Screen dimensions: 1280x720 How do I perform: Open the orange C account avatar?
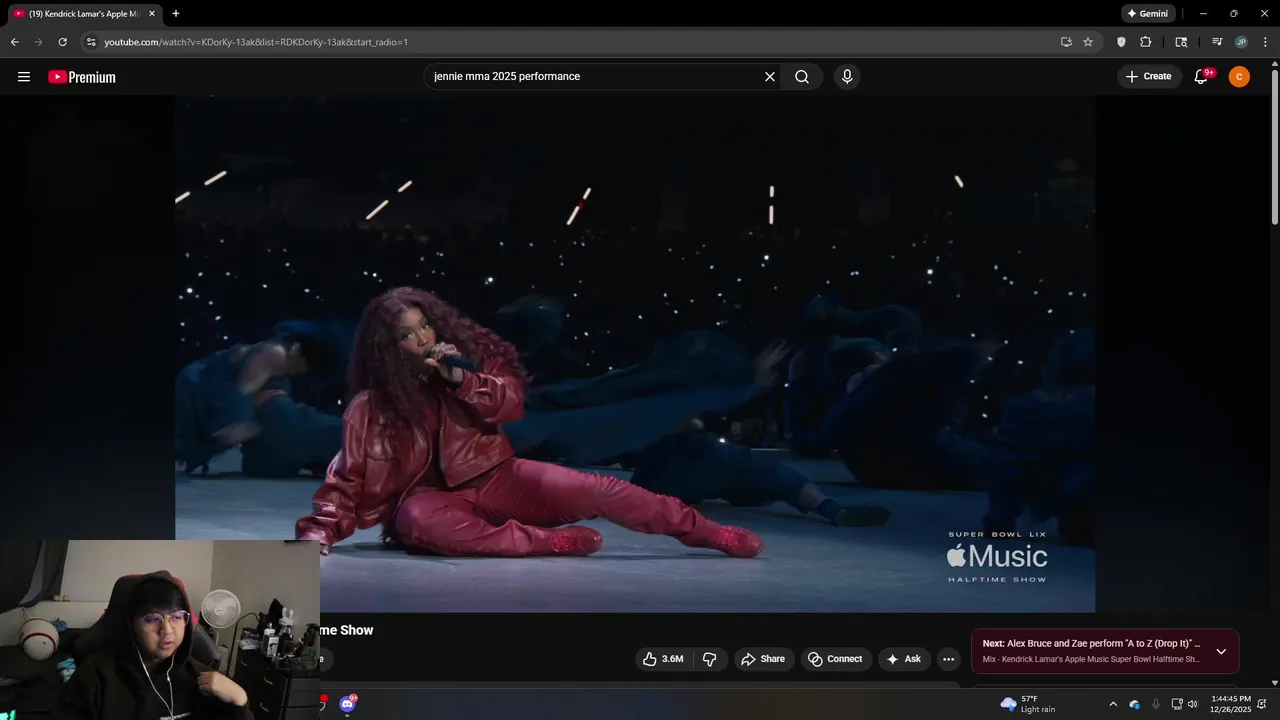click(1239, 77)
